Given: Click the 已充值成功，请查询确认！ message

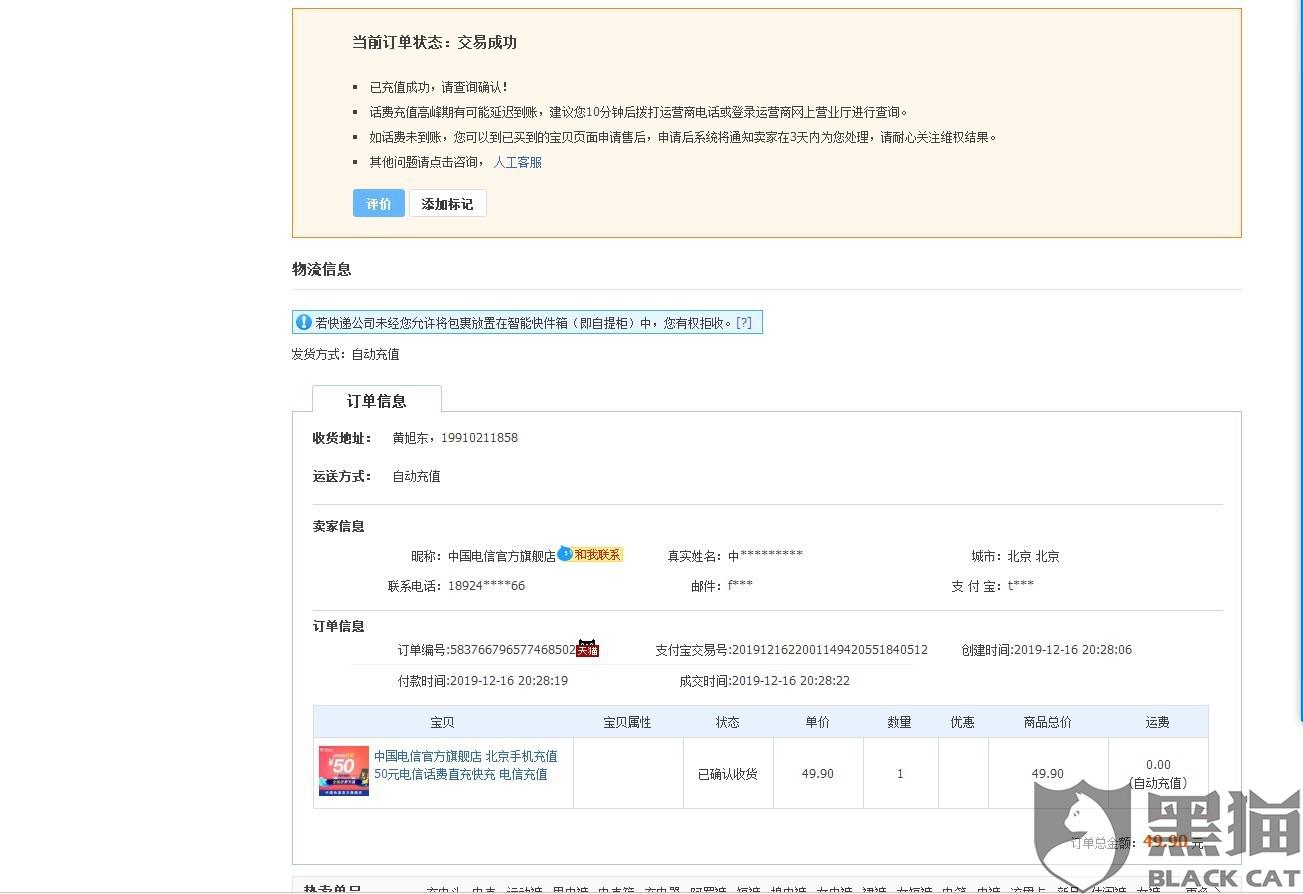Looking at the screenshot, I should pos(438,88).
